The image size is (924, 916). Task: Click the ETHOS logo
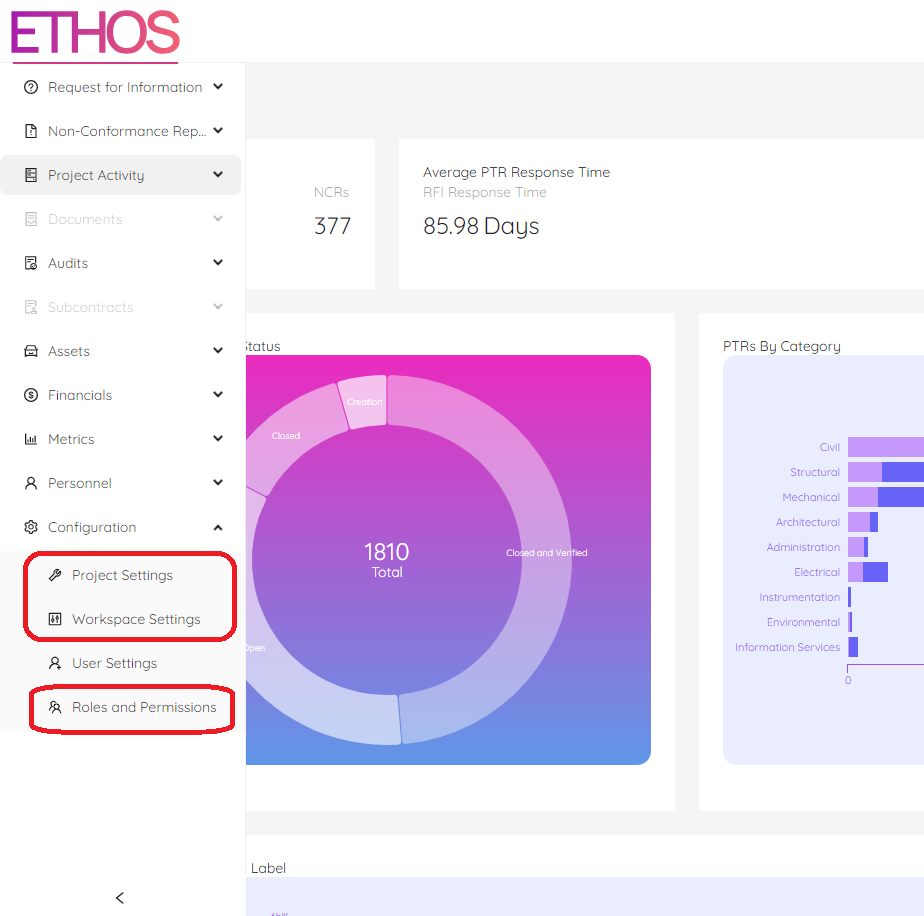click(x=95, y=32)
